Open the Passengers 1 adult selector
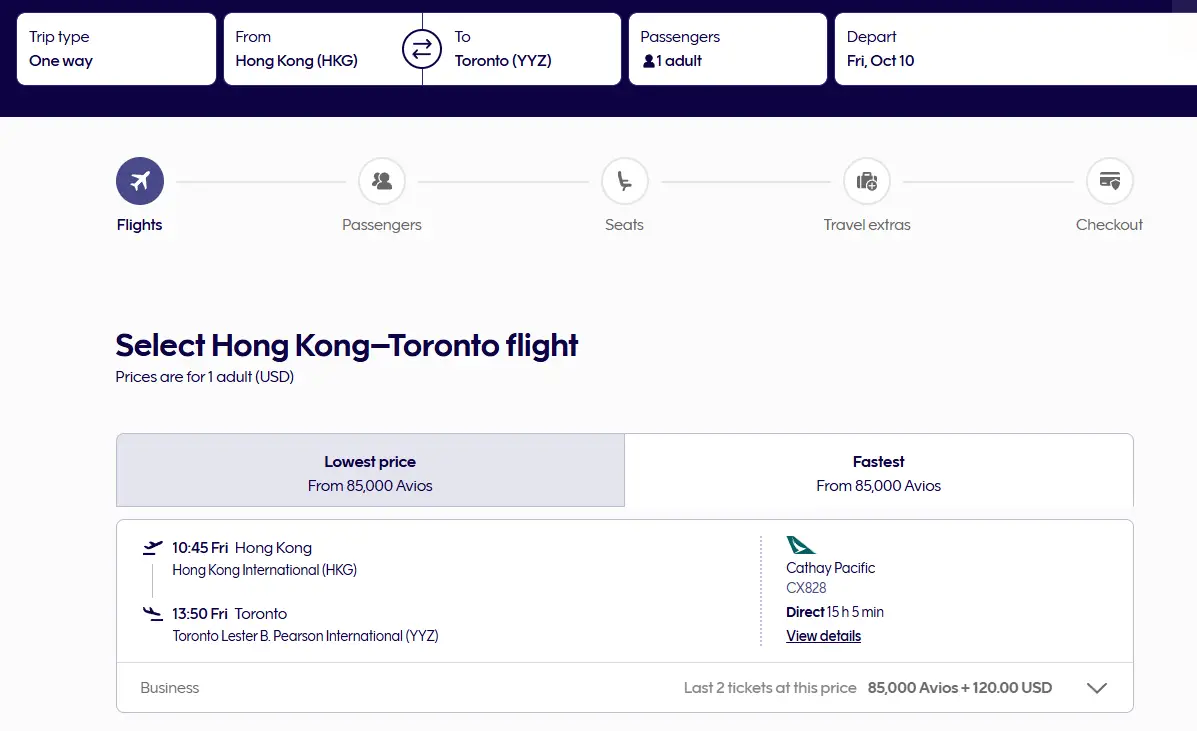The width and height of the screenshot is (1197, 731). [727, 49]
